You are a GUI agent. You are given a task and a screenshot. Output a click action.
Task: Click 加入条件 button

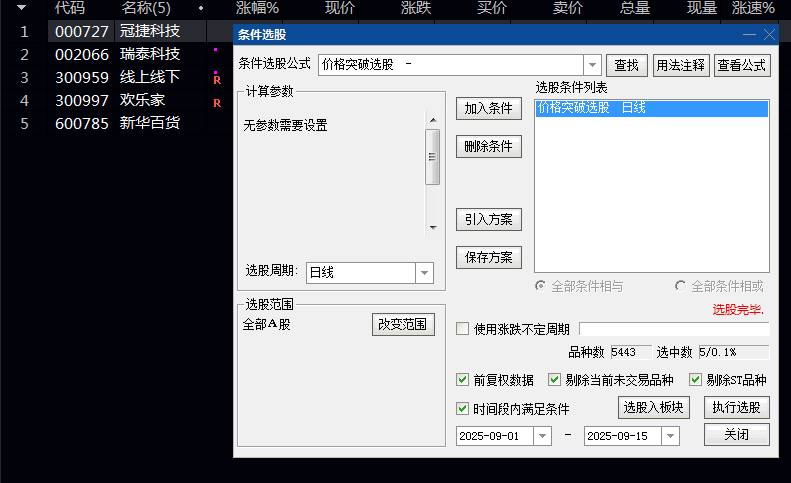click(x=488, y=109)
